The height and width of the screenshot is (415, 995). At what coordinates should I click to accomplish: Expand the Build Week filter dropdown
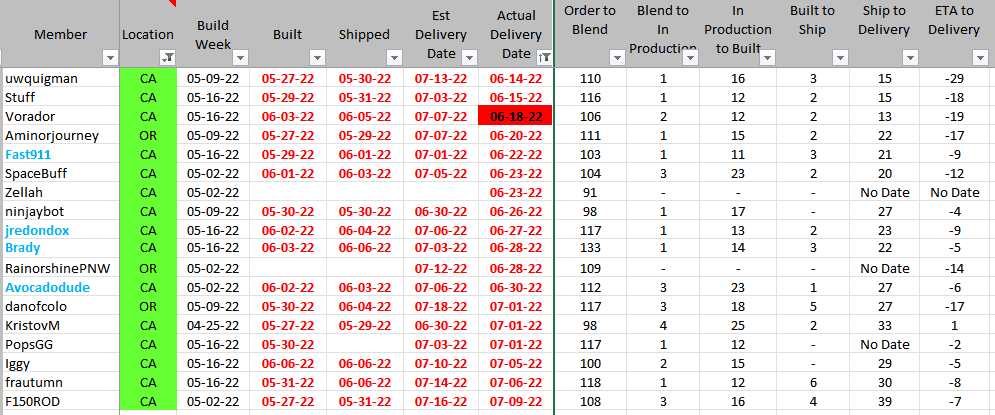coord(240,57)
